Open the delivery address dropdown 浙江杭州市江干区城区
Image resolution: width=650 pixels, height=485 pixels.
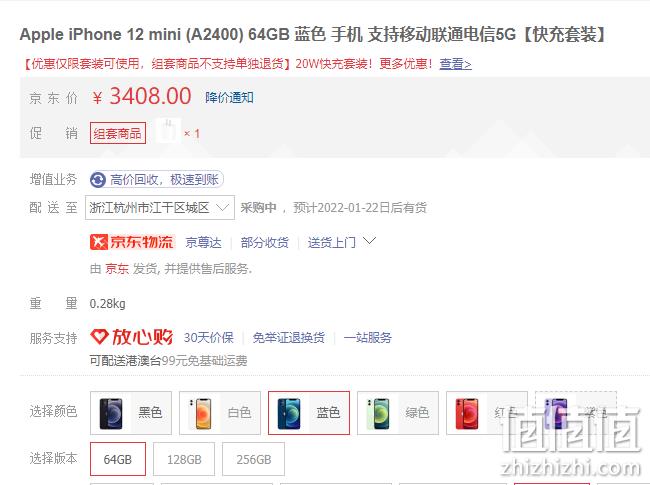point(160,207)
